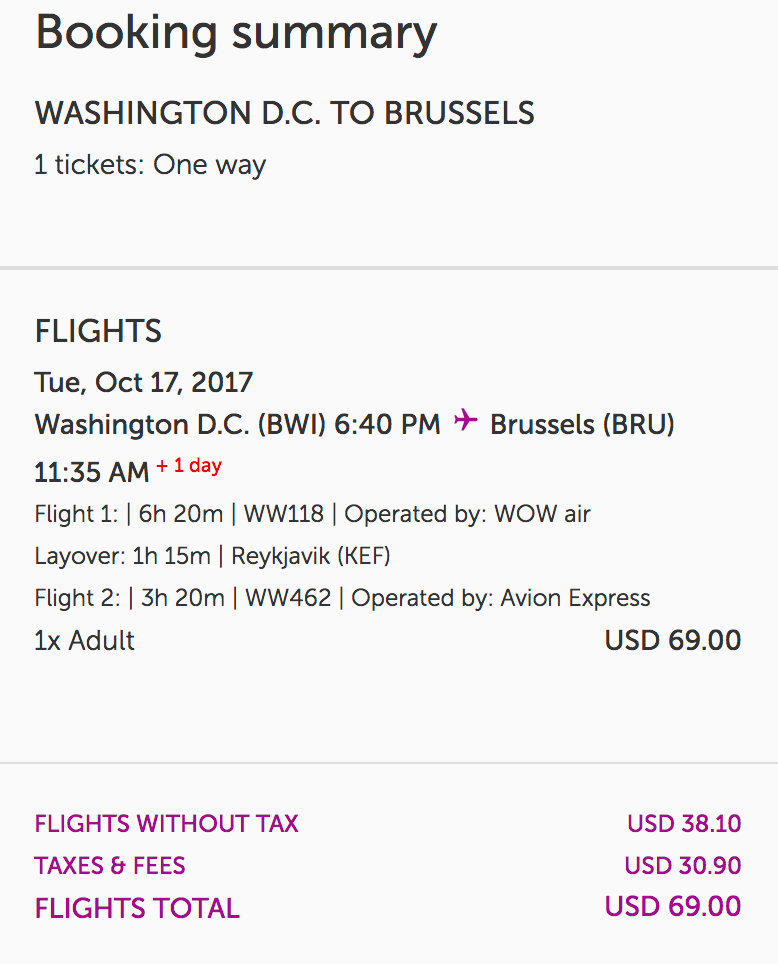Click the Washington D.C. (BWI) 6:40 PM departure
This screenshot has width=778, height=964.
(x=237, y=425)
